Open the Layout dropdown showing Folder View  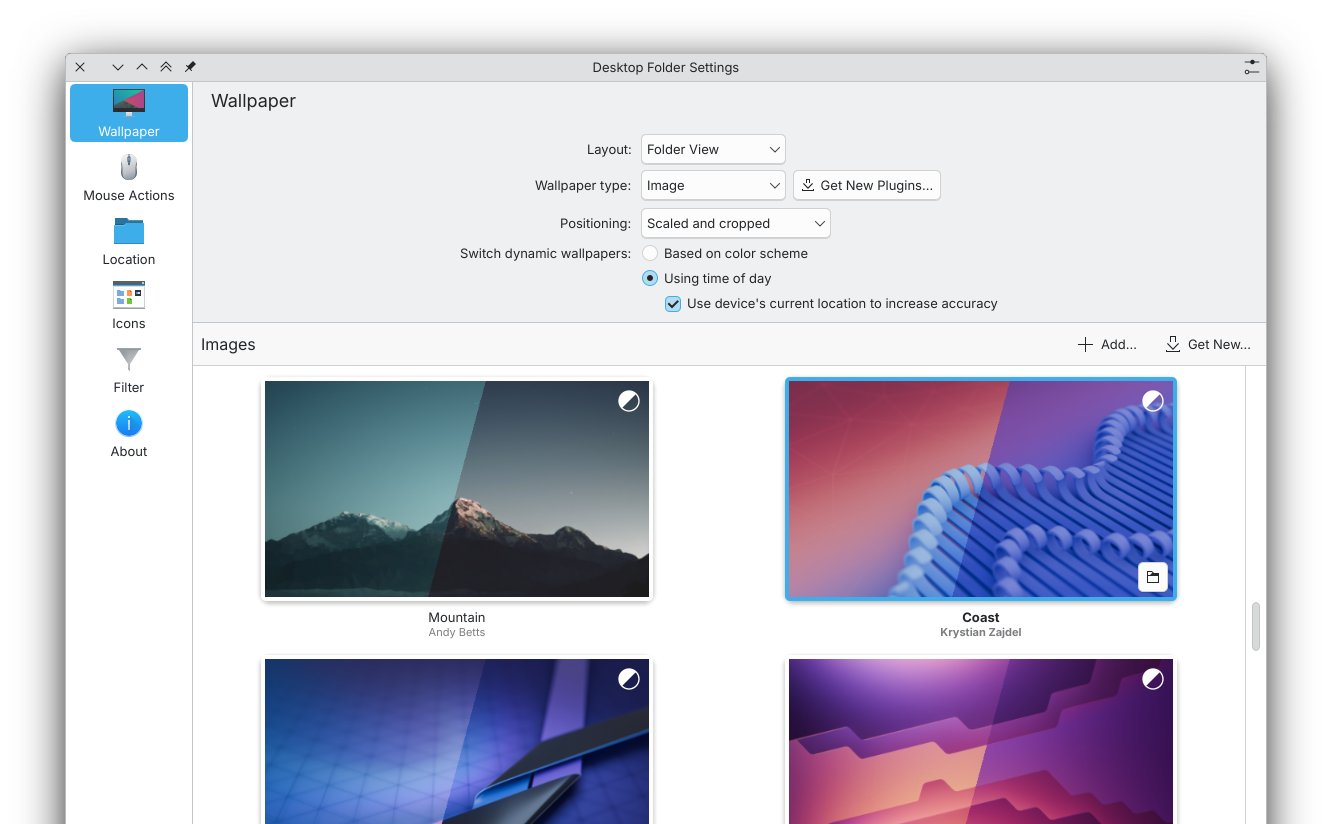coord(713,149)
